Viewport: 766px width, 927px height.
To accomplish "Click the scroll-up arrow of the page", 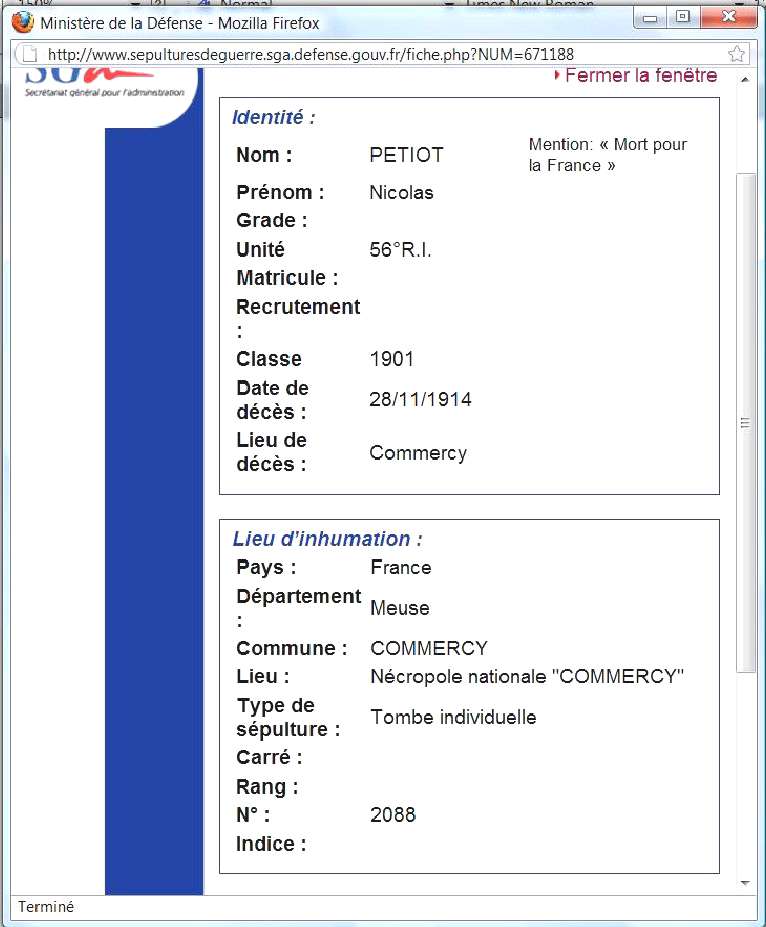I will [x=745, y=77].
